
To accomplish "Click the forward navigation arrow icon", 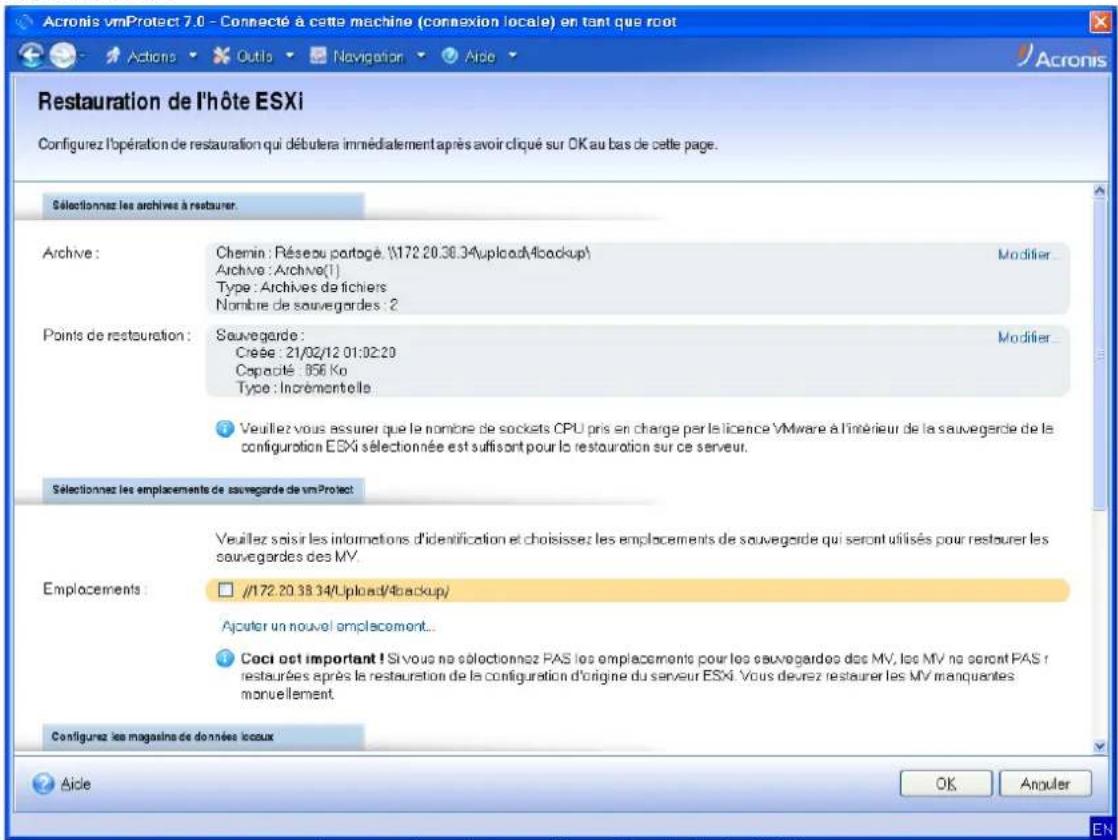I will (62, 56).
